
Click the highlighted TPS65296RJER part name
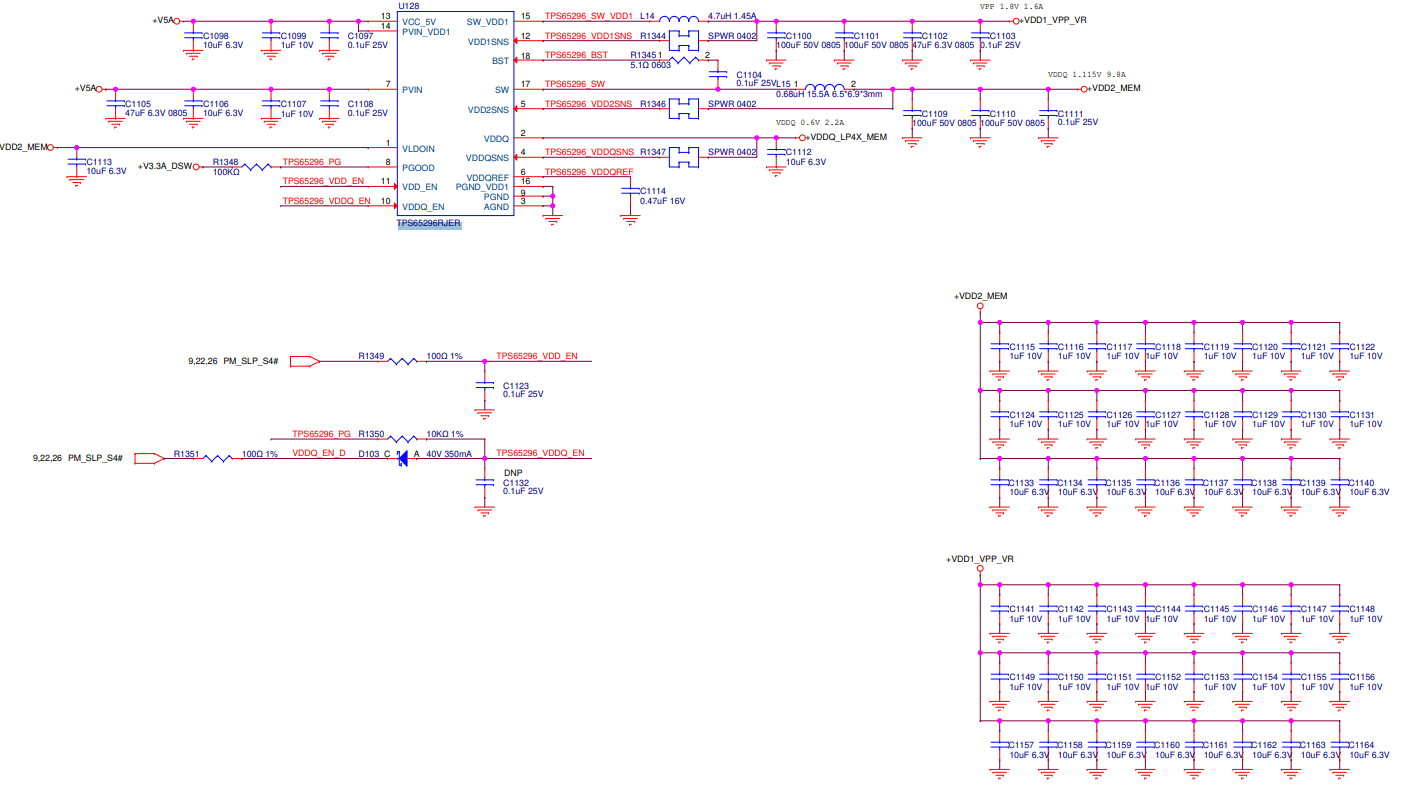(429, 224)
